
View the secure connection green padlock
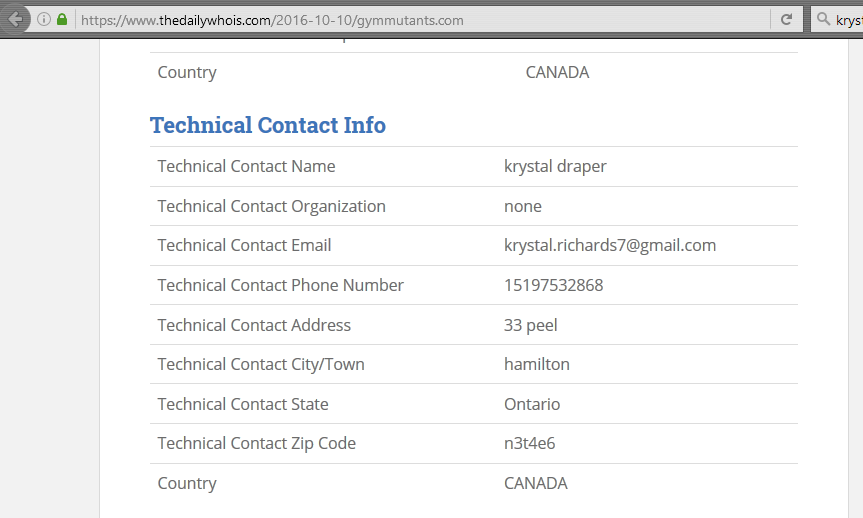(x=62, y=20)
